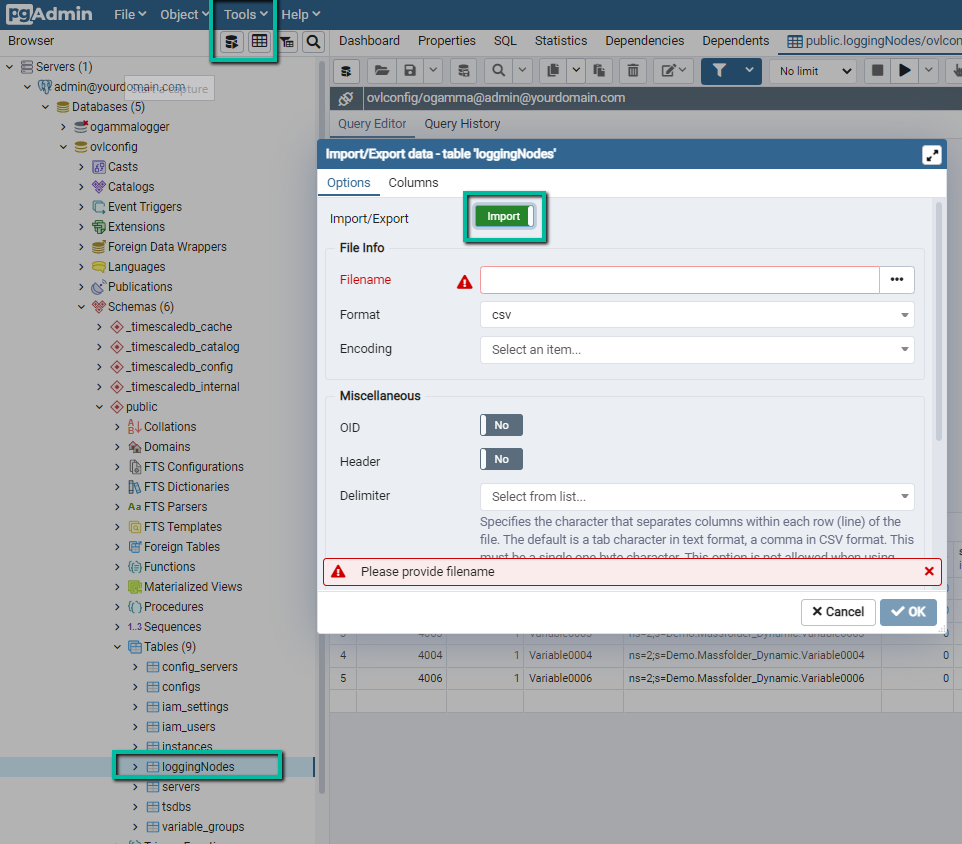Open the Tools menu
The image size is (962, 844).
click(245, 14)
